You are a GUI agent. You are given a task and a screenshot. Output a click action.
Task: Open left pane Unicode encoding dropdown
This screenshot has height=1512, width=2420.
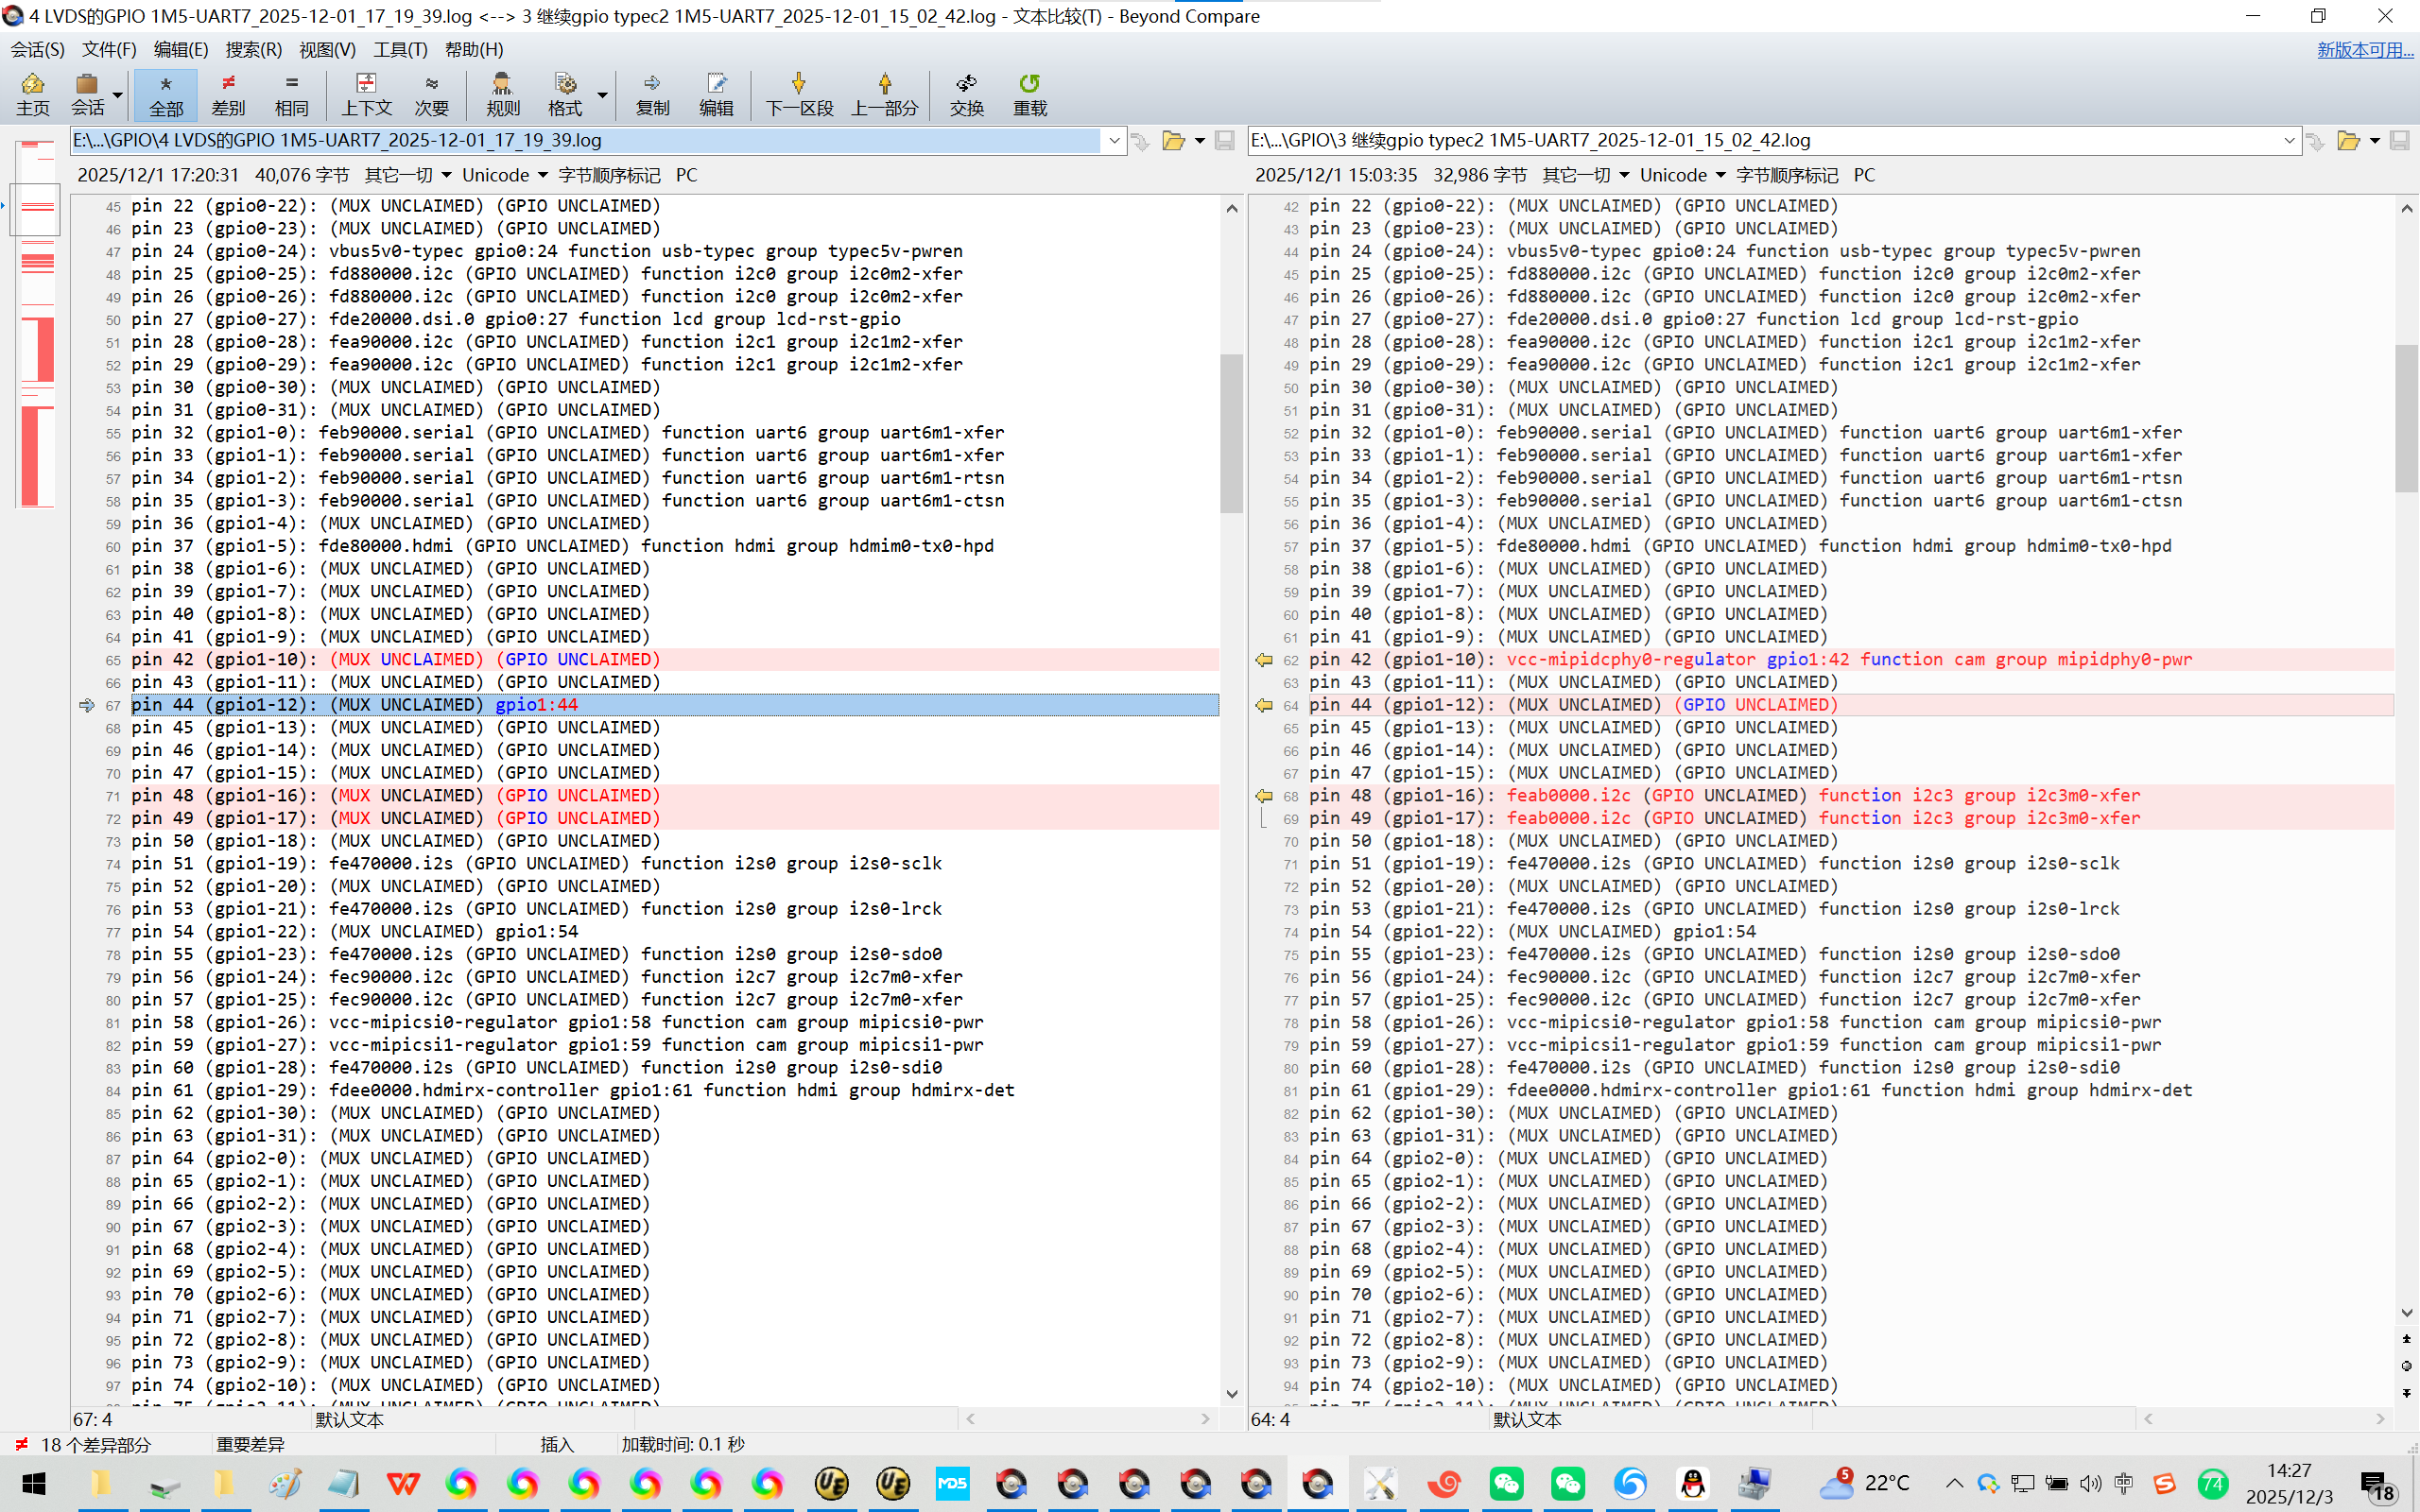tap(504, 175)
